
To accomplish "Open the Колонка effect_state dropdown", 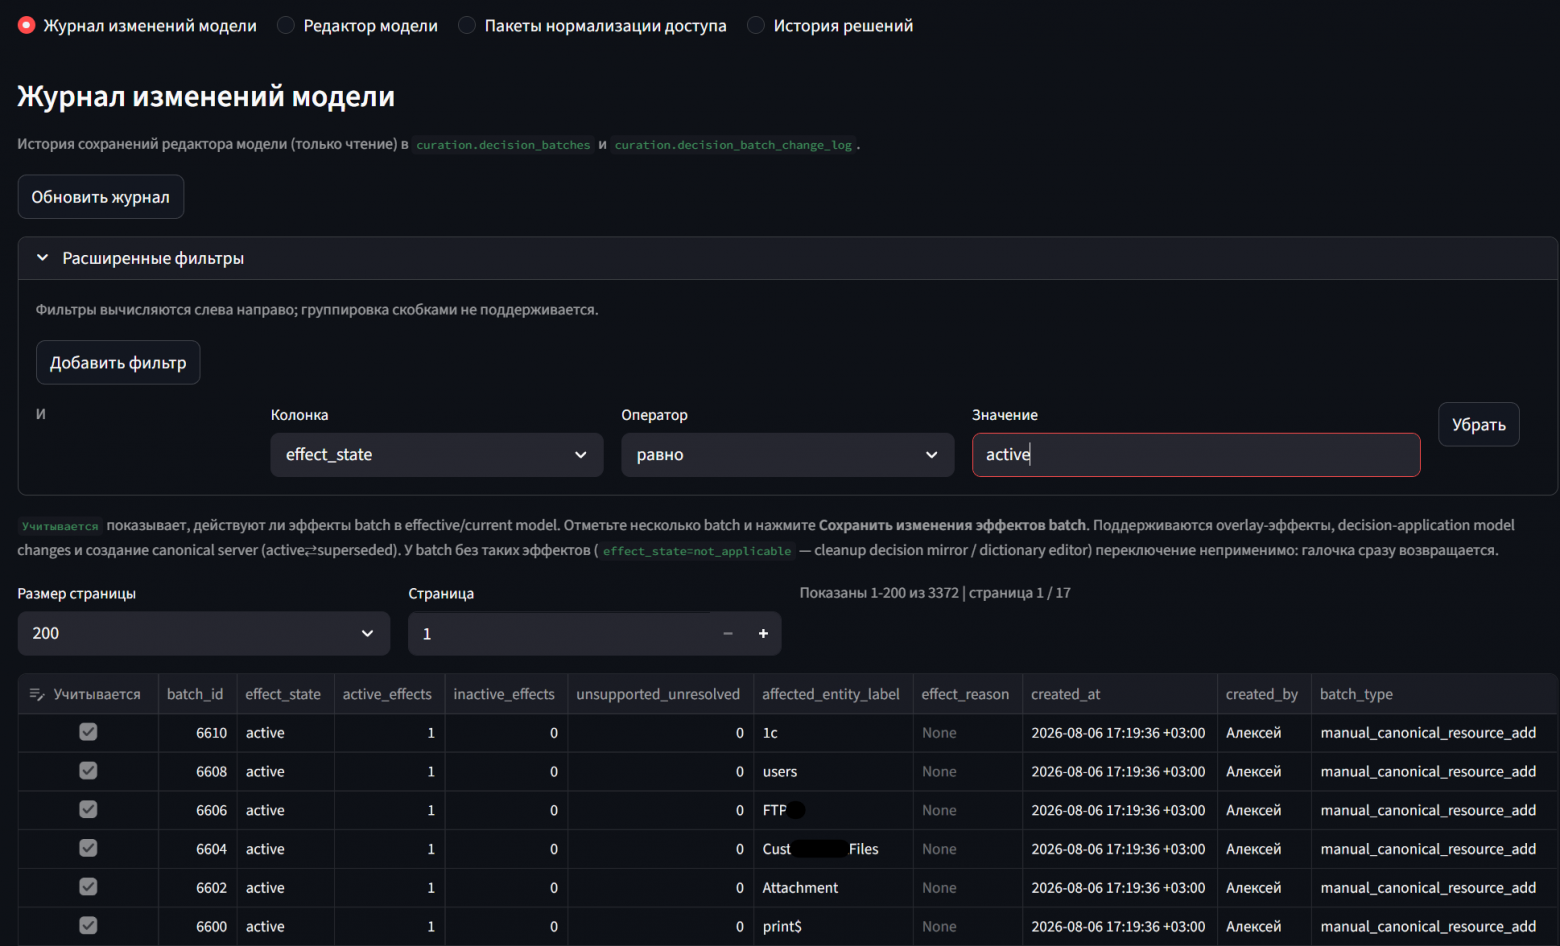I will pos(437,455).
